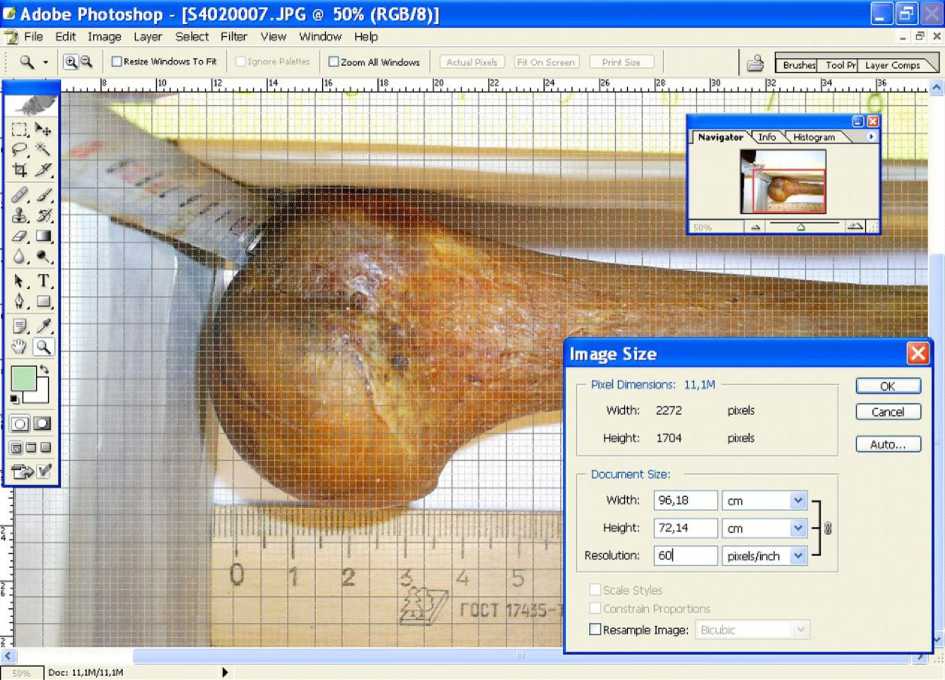The image size is (945, 680).
Task: Select the Move tool
Action: (x=43, y=129)
